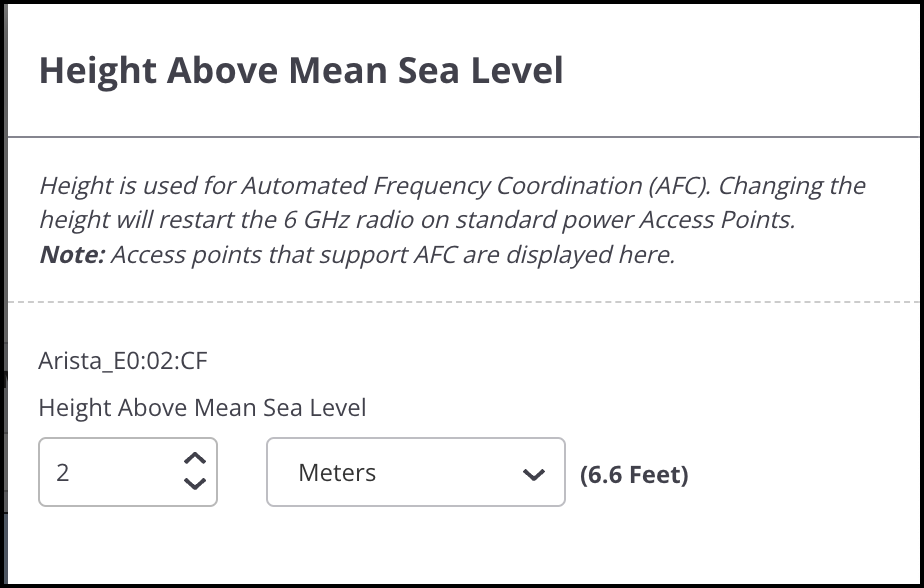Click the dialog title Height Above Mean Sea Level

coord(300,71)
